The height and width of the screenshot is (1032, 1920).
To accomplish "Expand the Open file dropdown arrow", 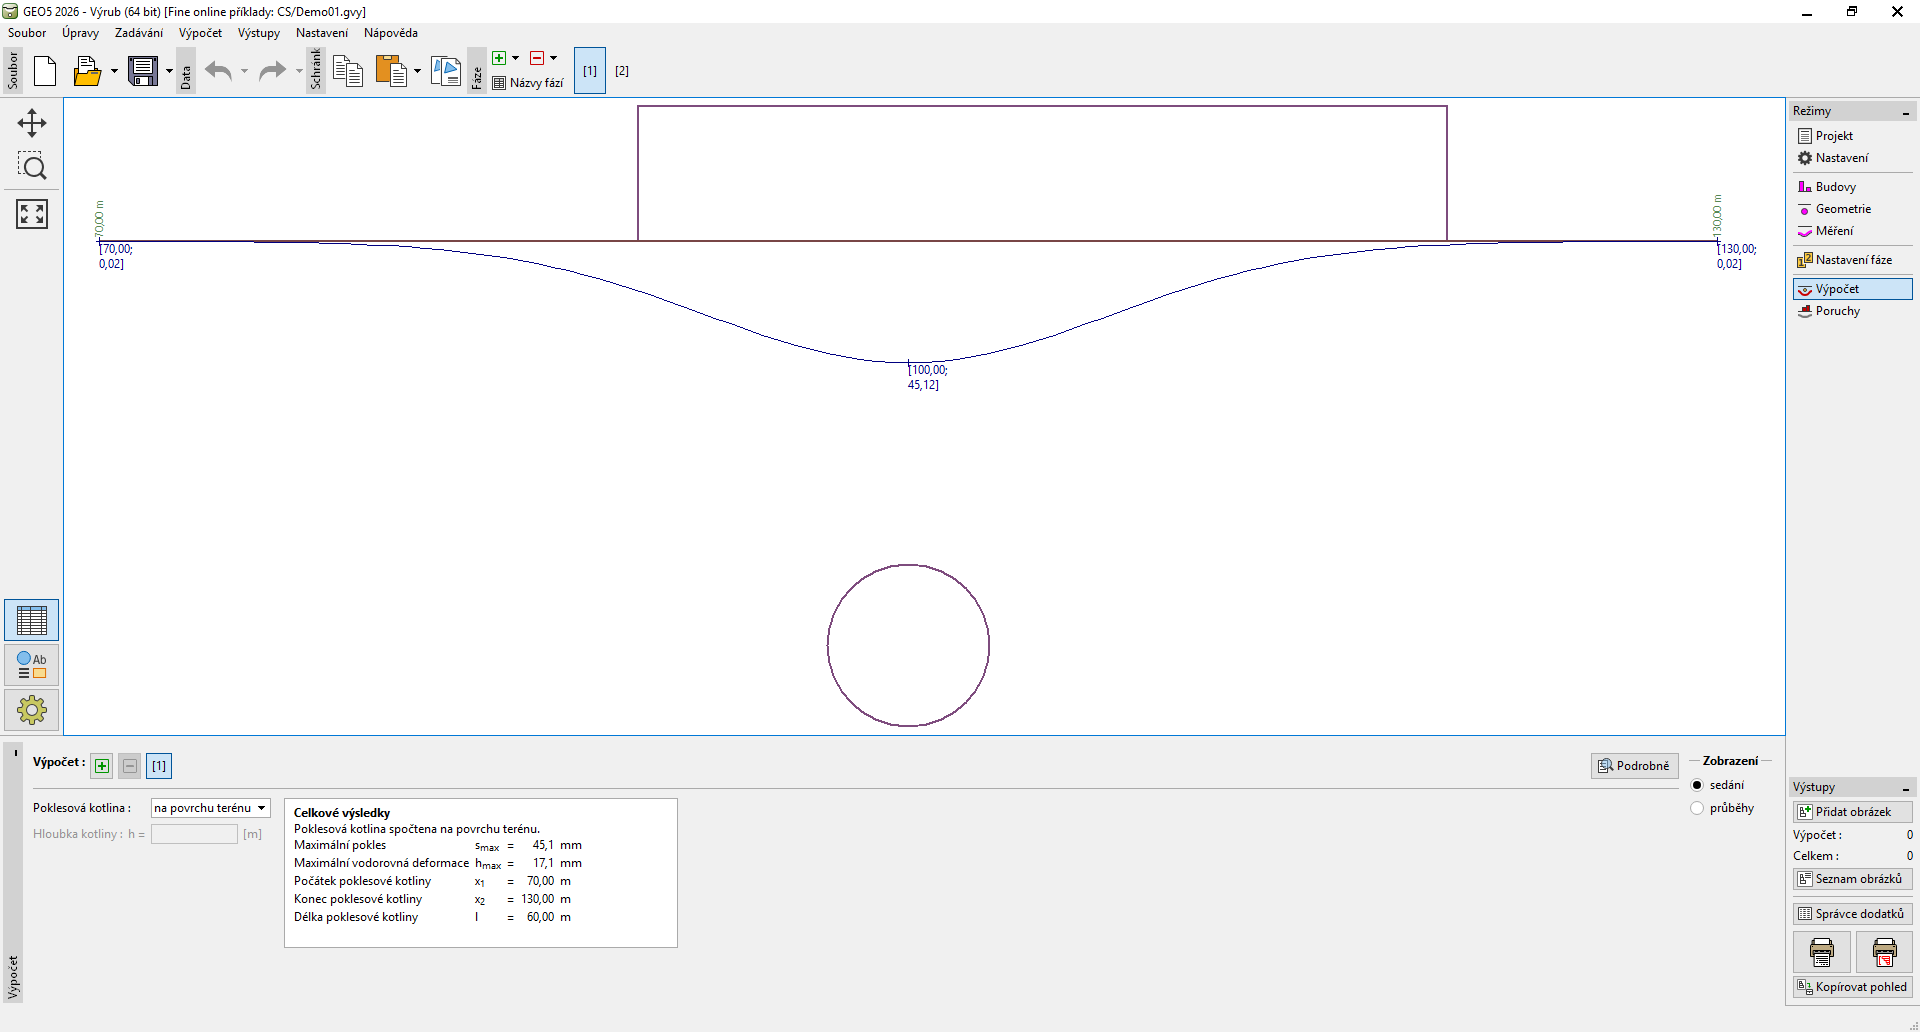I will tap(114, 71).
